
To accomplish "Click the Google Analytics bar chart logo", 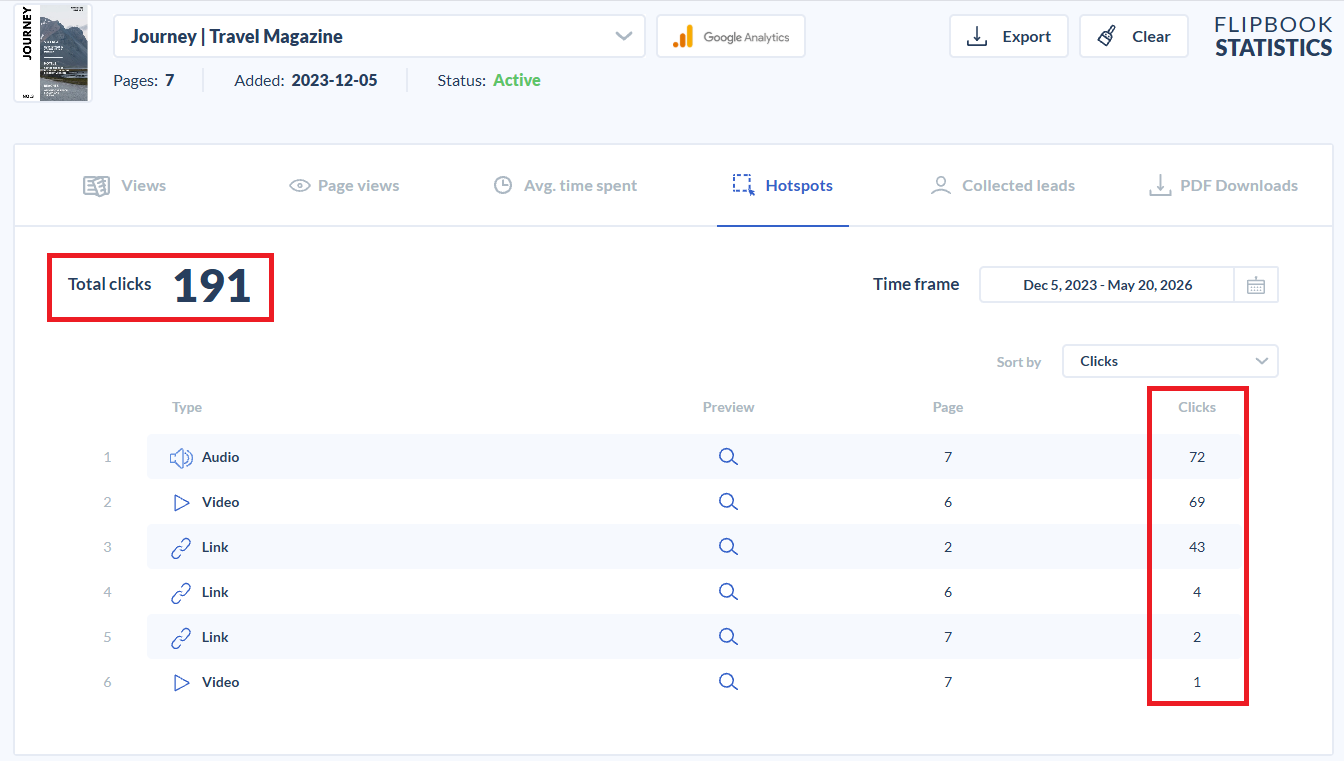I will tap(683, 37).
